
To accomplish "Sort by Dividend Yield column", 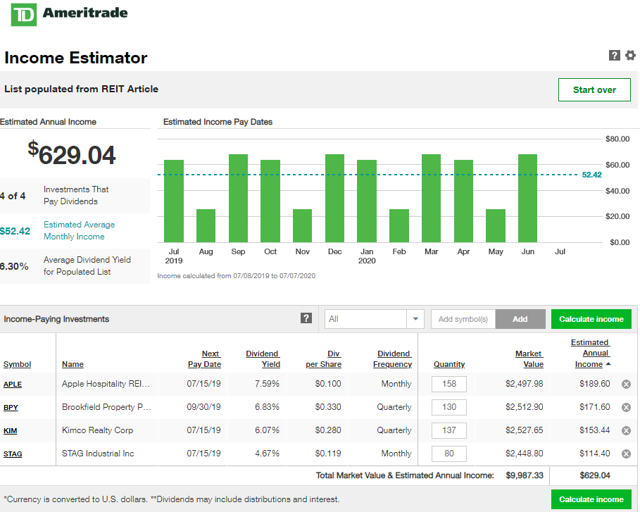I will click(x=263, y=359).
